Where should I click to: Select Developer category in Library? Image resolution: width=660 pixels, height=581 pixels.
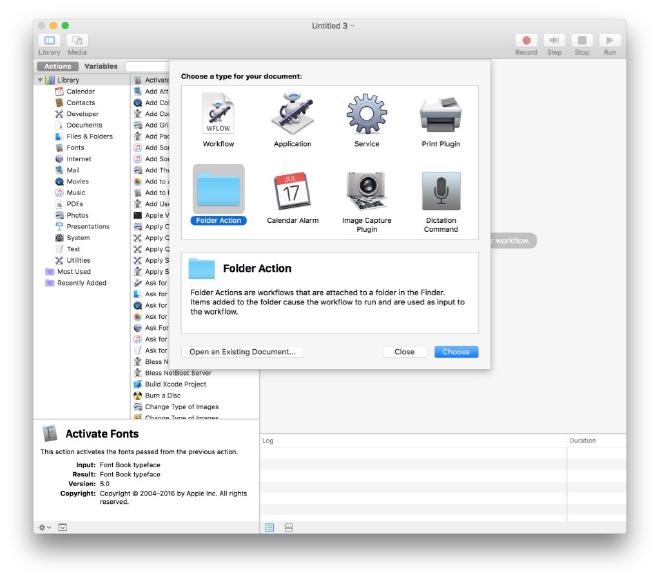tap(82, 114)
